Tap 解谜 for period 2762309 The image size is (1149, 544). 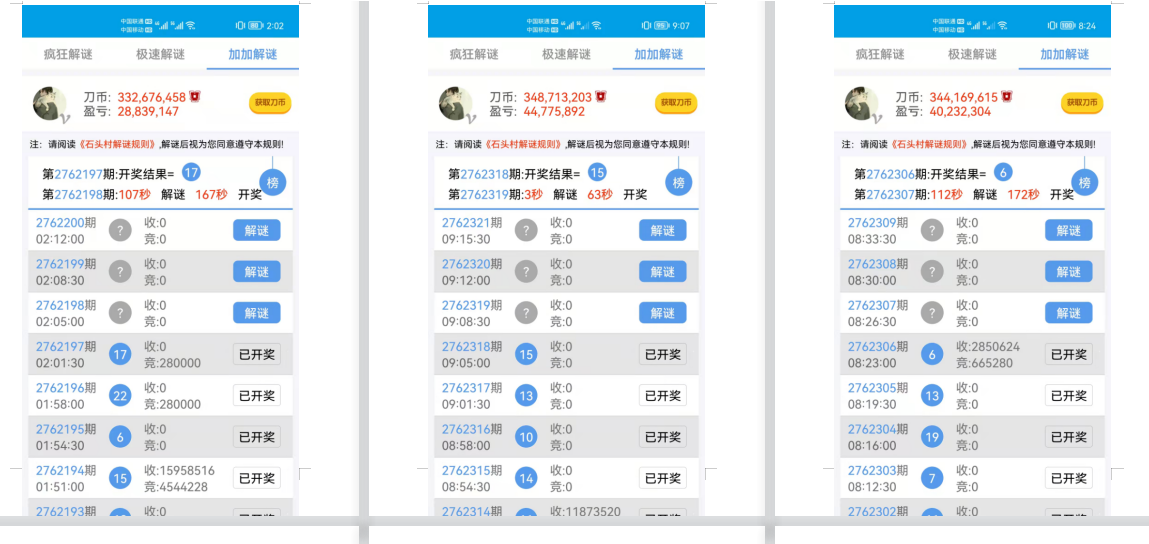pos(1069,230)
